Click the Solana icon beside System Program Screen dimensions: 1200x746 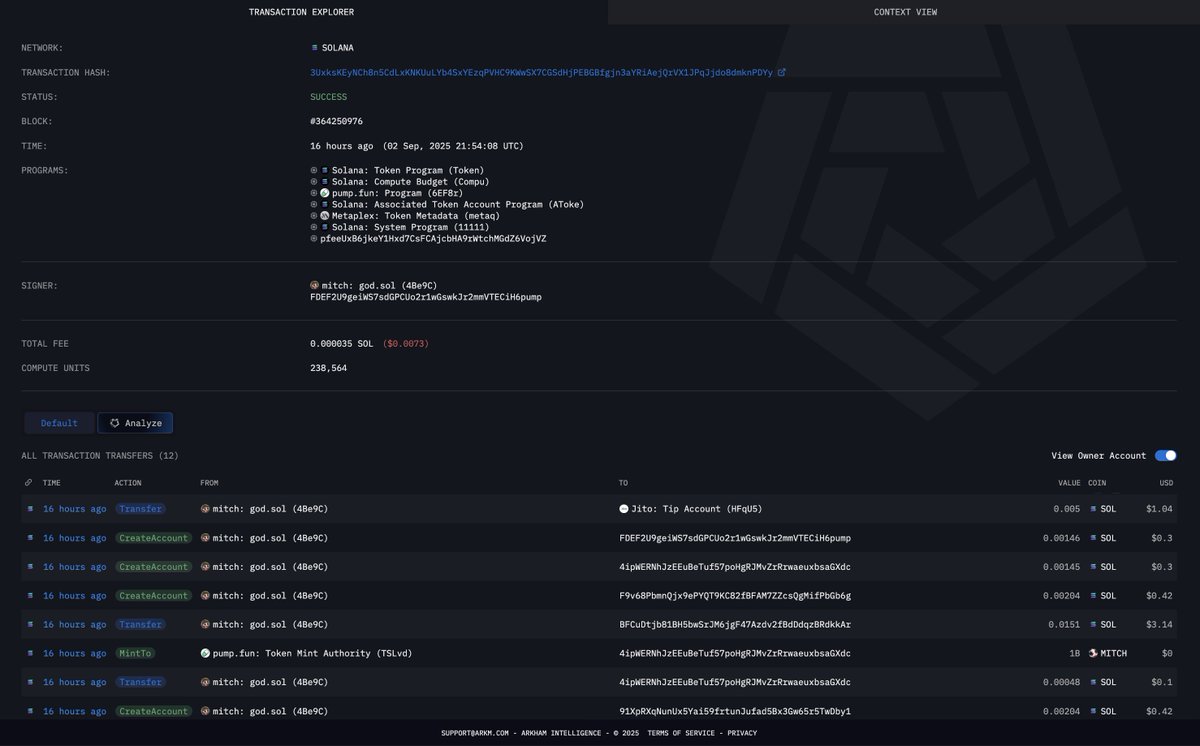tap(325, 227)
